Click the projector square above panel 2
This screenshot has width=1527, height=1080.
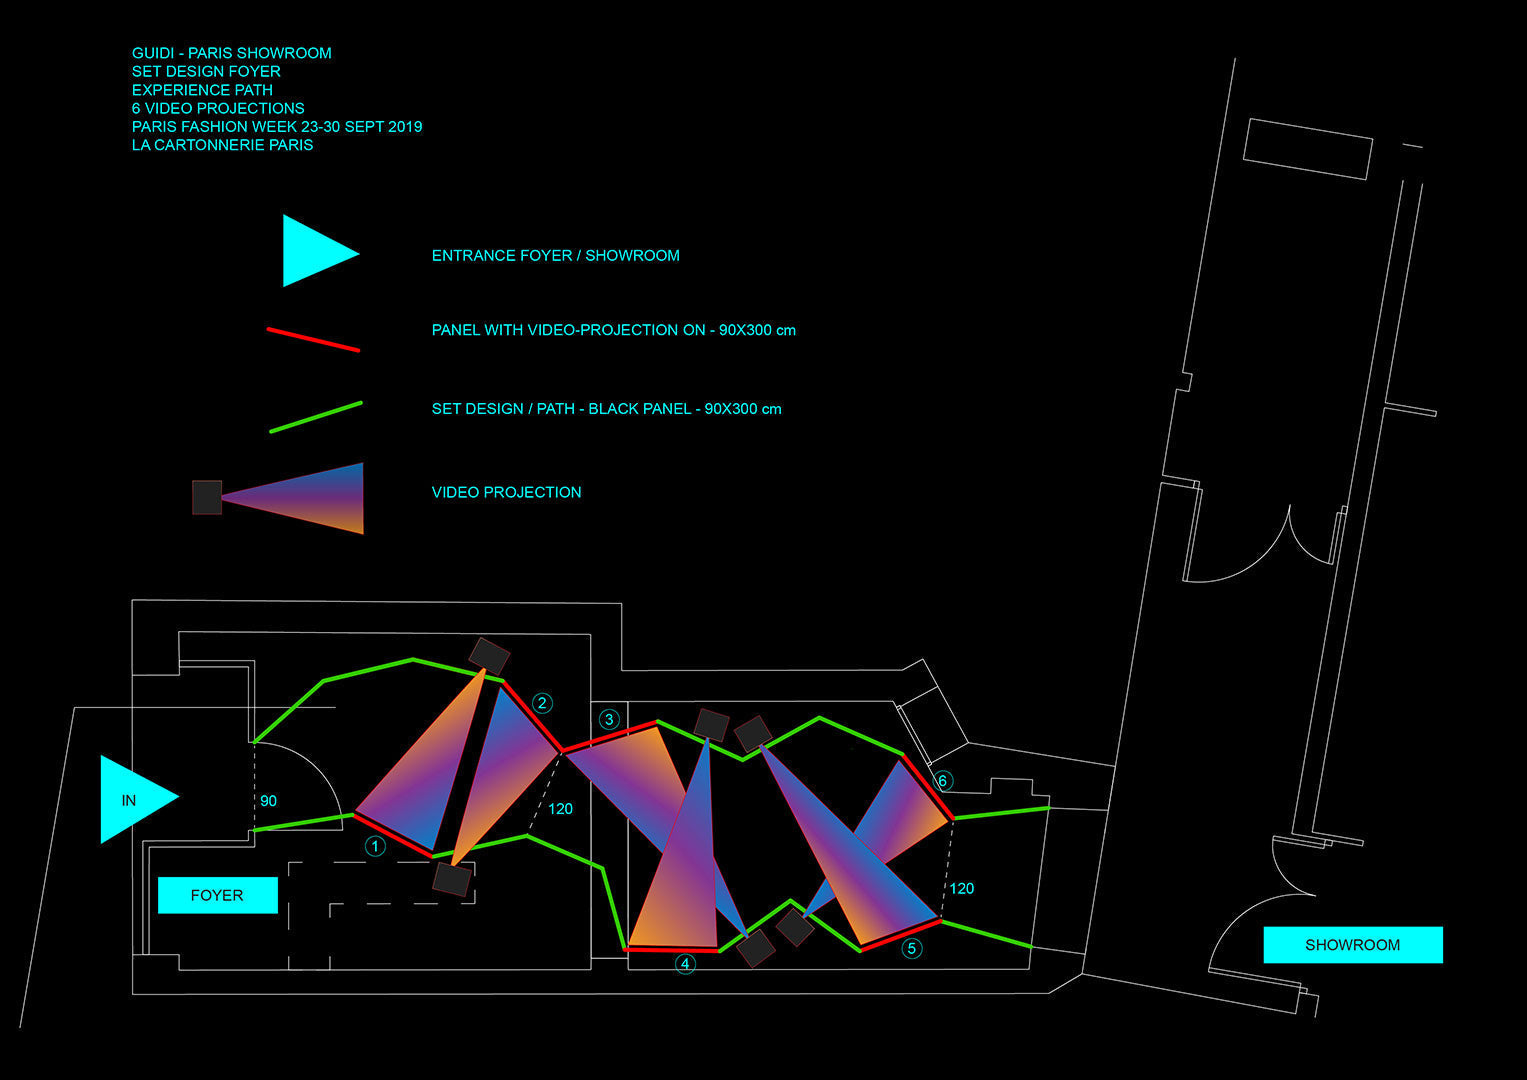pos(489,656)
